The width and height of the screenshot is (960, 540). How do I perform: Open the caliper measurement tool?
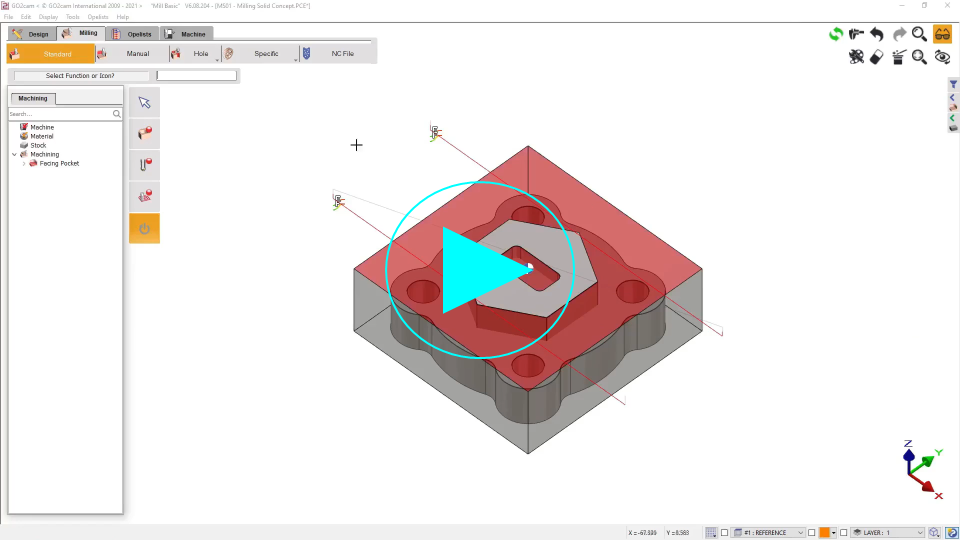(857, 34)
